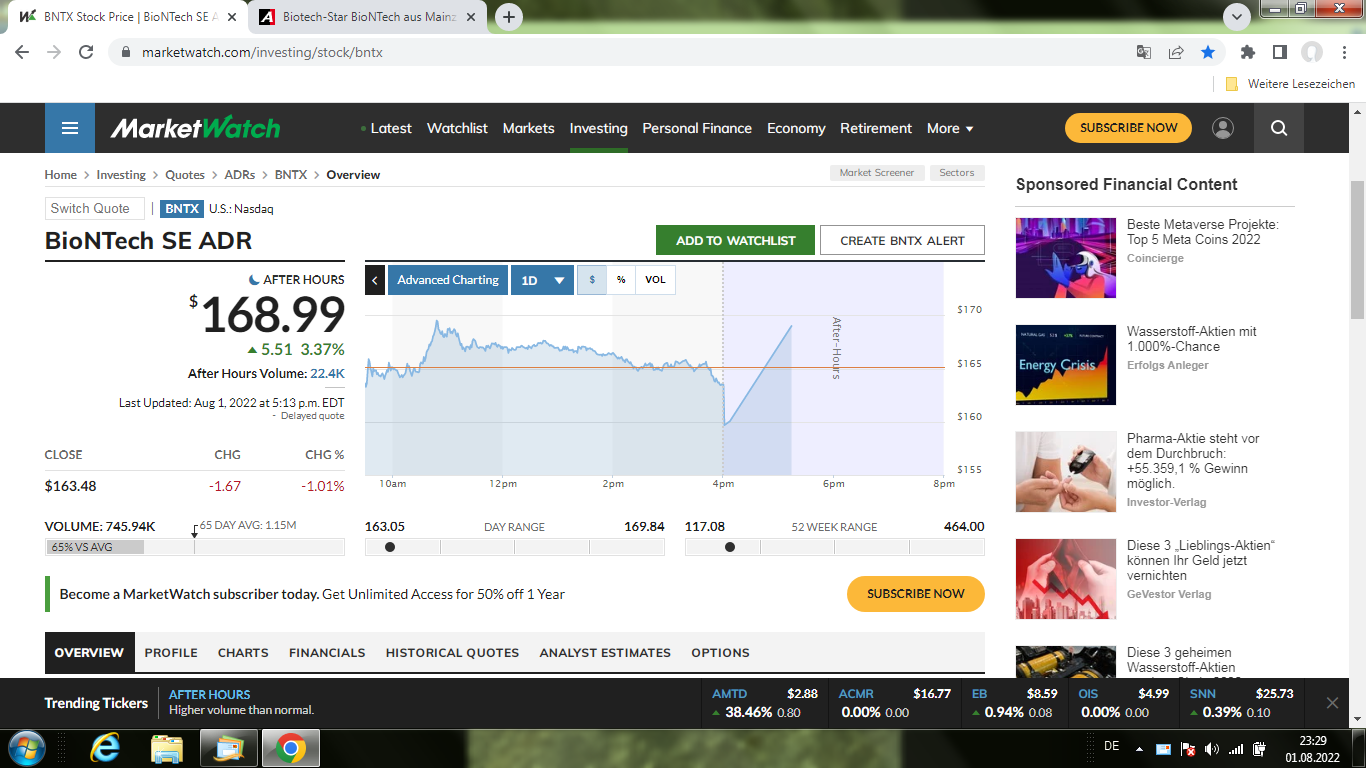Launch Internet Explorer from the taskbar
The image size is (1366, 768).
click(105, 748)
